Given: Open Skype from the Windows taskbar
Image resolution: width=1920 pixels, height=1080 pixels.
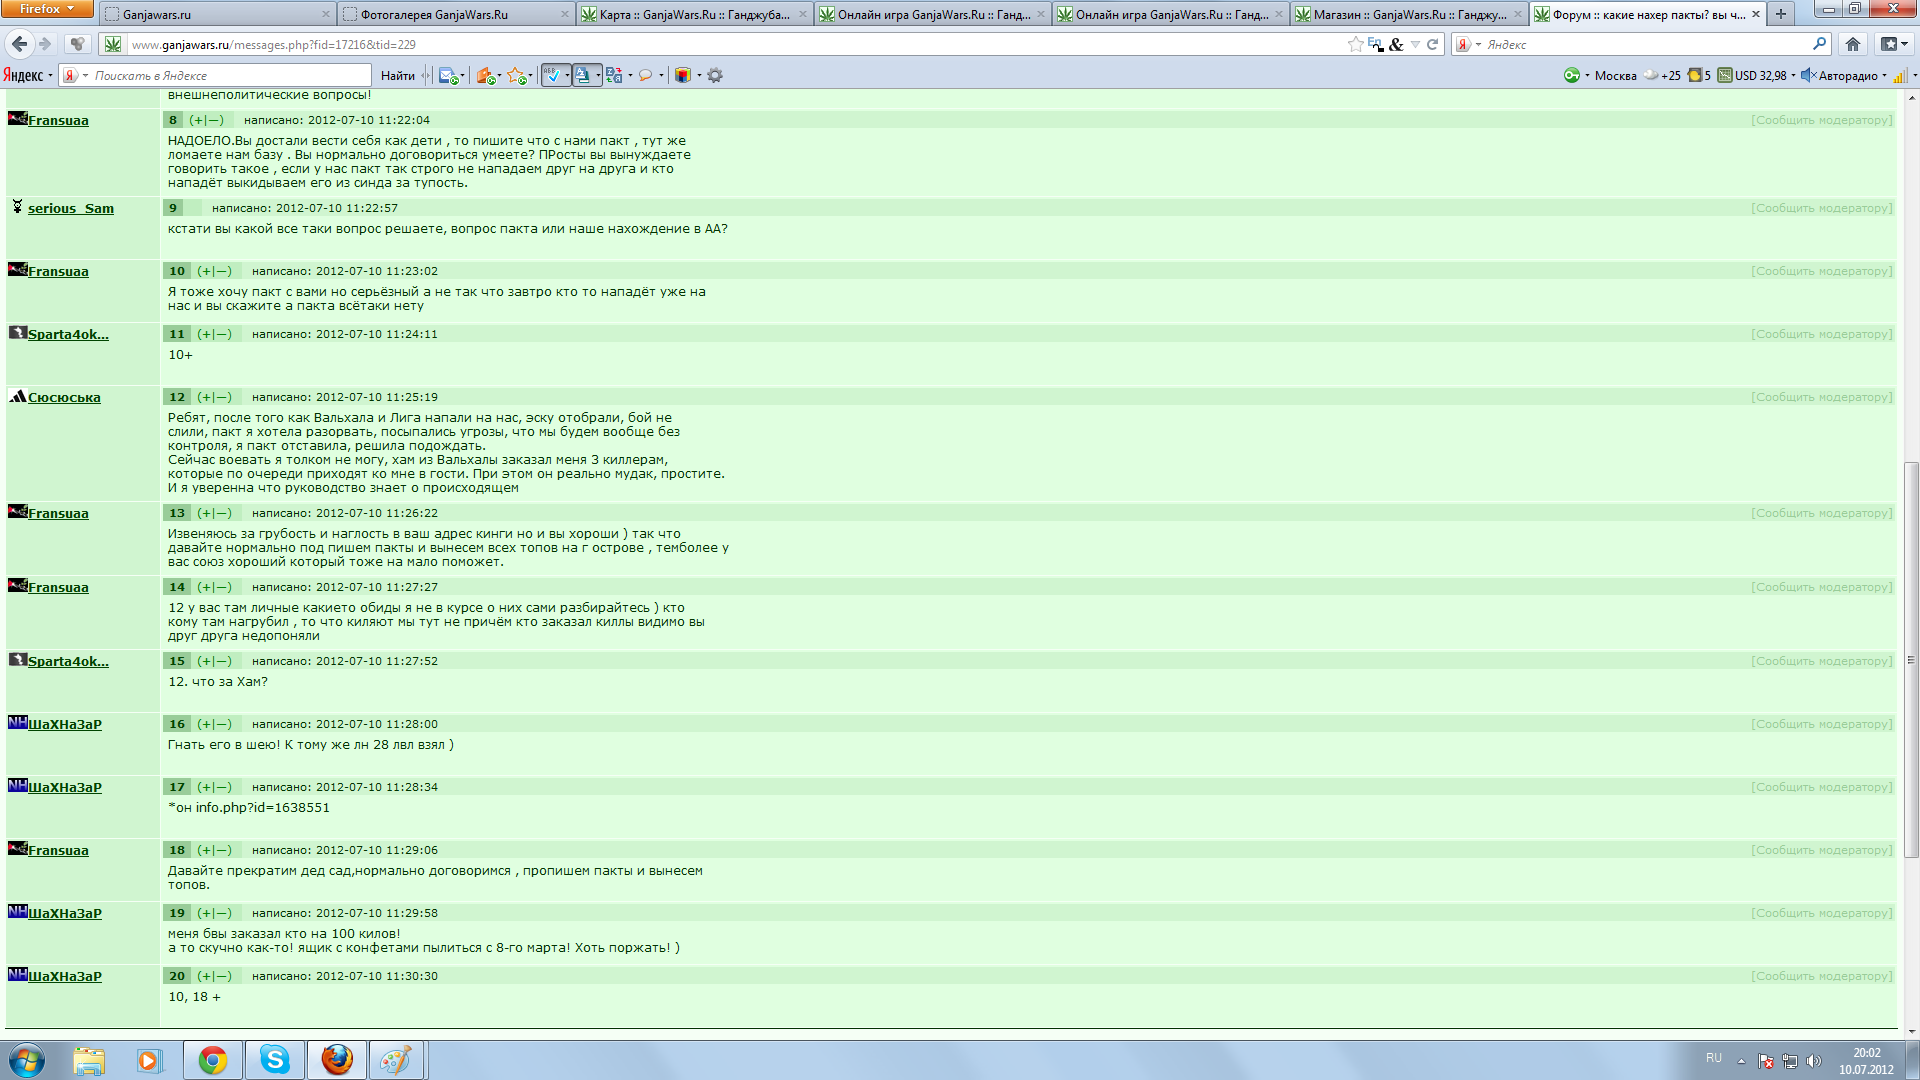Looking at the screenshot, I should click(274, 1060).
